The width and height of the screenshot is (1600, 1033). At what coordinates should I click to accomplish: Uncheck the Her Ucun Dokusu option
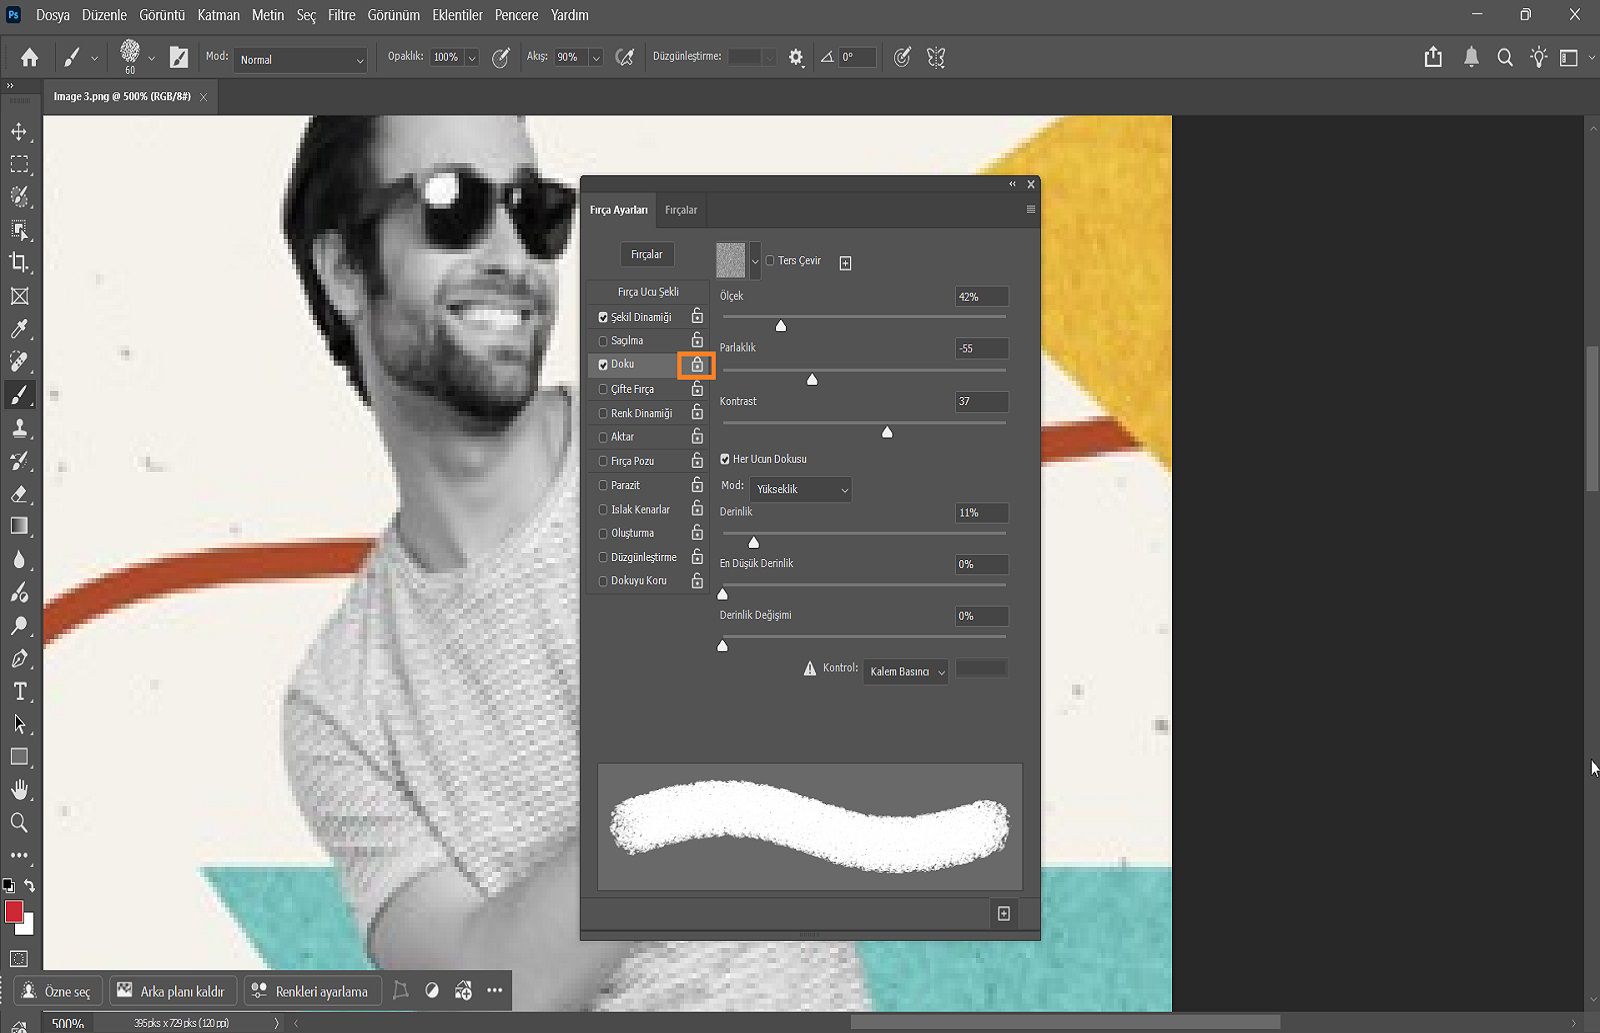(x=724, y=458)
